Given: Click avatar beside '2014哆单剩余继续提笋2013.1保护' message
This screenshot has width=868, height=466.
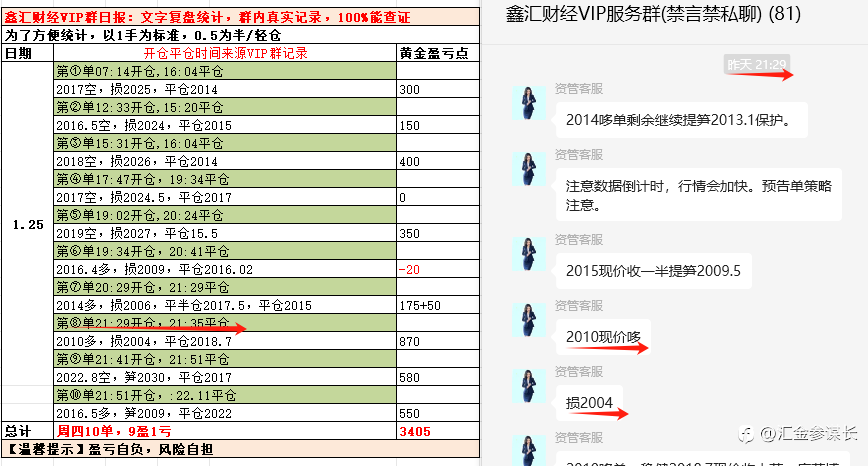Looking at the screenshot, I should coord(529,103).
